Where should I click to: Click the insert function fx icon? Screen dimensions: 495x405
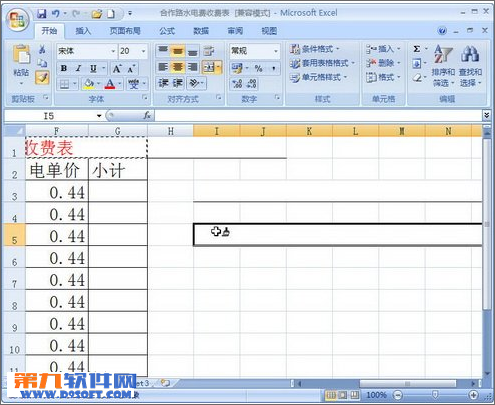coord(147,116)
